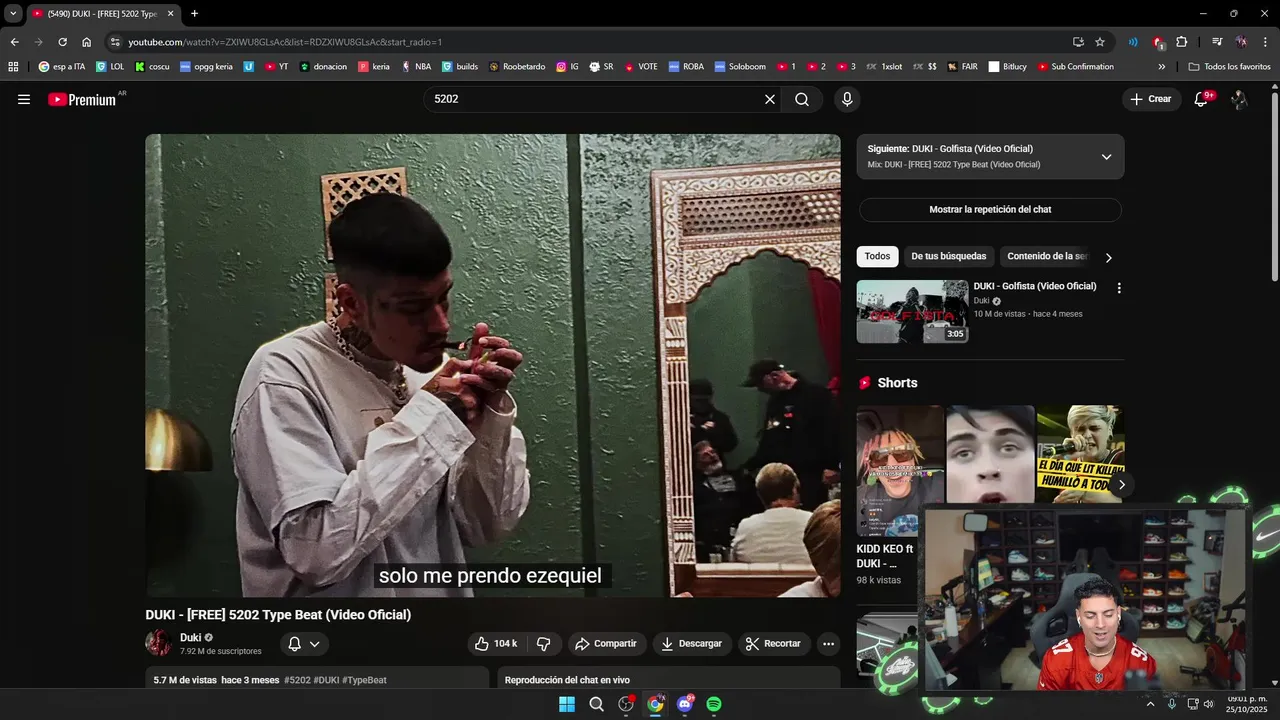Clip the video with Recortar

click(x=774, y=643)
